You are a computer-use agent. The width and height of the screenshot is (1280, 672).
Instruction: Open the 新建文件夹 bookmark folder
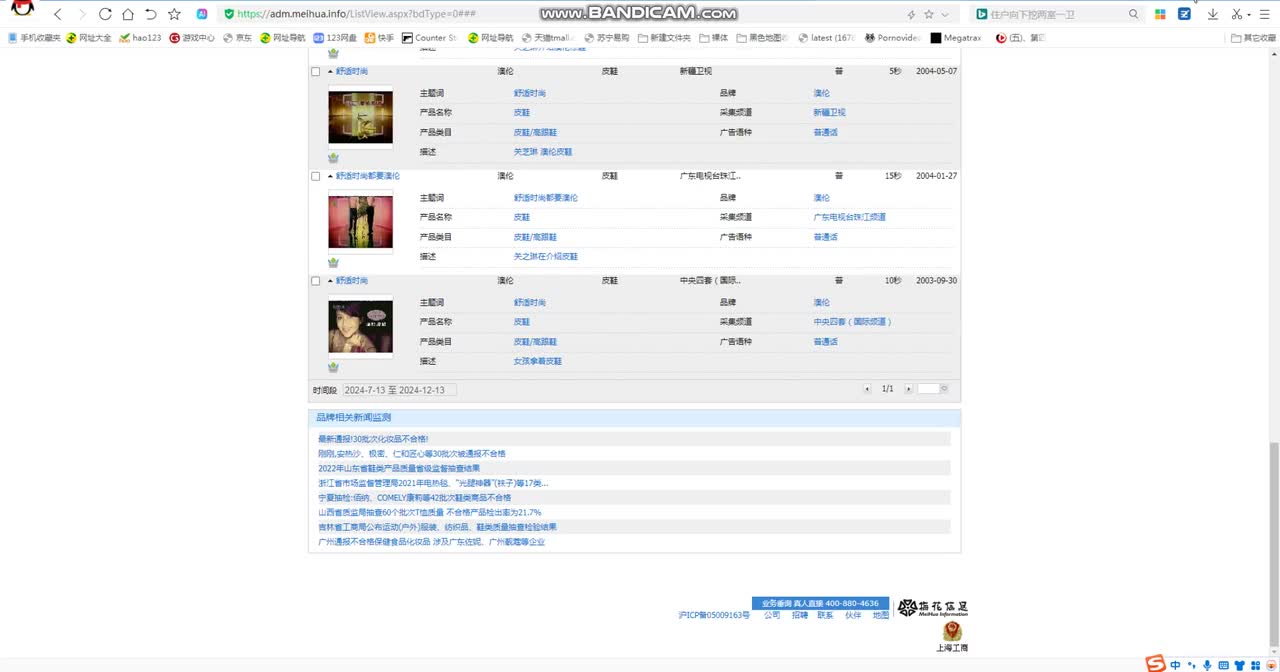(664, 38)
